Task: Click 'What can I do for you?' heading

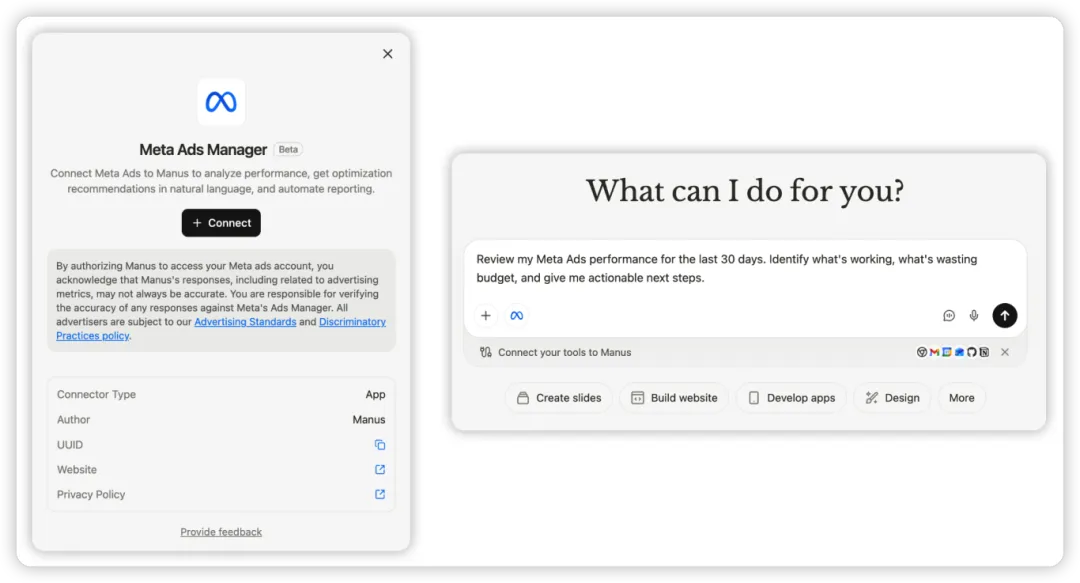Action: [745, 191]
